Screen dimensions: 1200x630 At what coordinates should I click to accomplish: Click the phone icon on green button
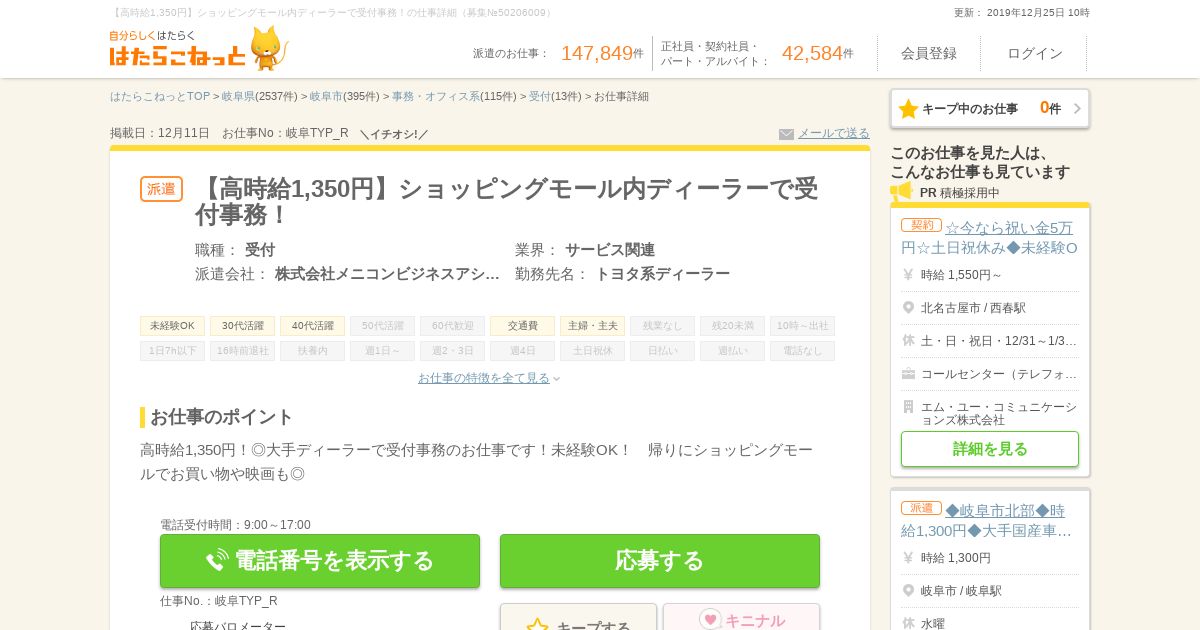pyautogui.click(x=217, y=561)
